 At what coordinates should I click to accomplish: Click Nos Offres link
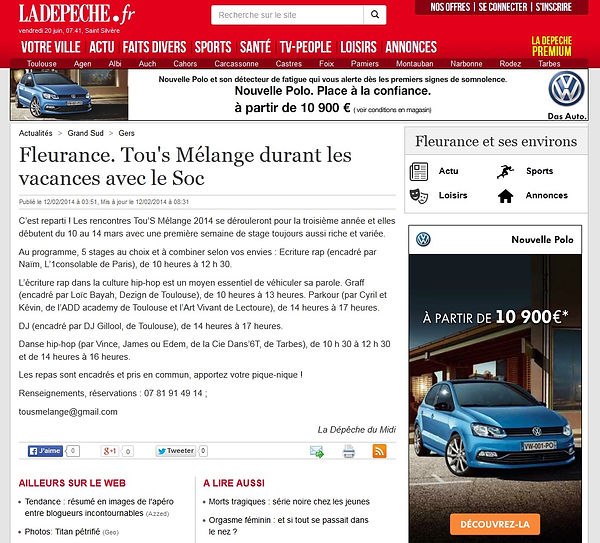450,7
